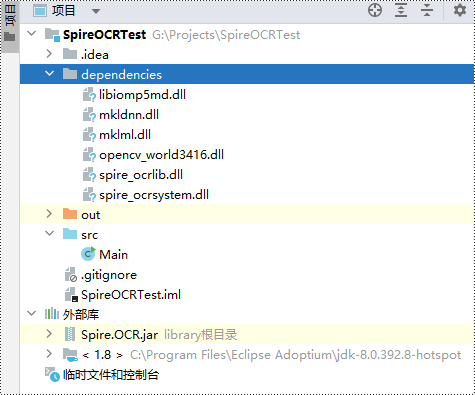Select the SpireOCRTest project name
Image resolution: width=475 pixels, height=395 pixels.
[x=104, y=35]
